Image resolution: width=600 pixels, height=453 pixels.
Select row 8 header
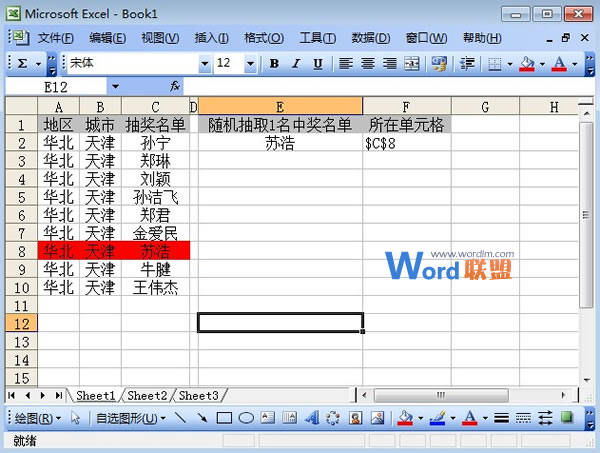pyautogui.click(x=21, y=251)
